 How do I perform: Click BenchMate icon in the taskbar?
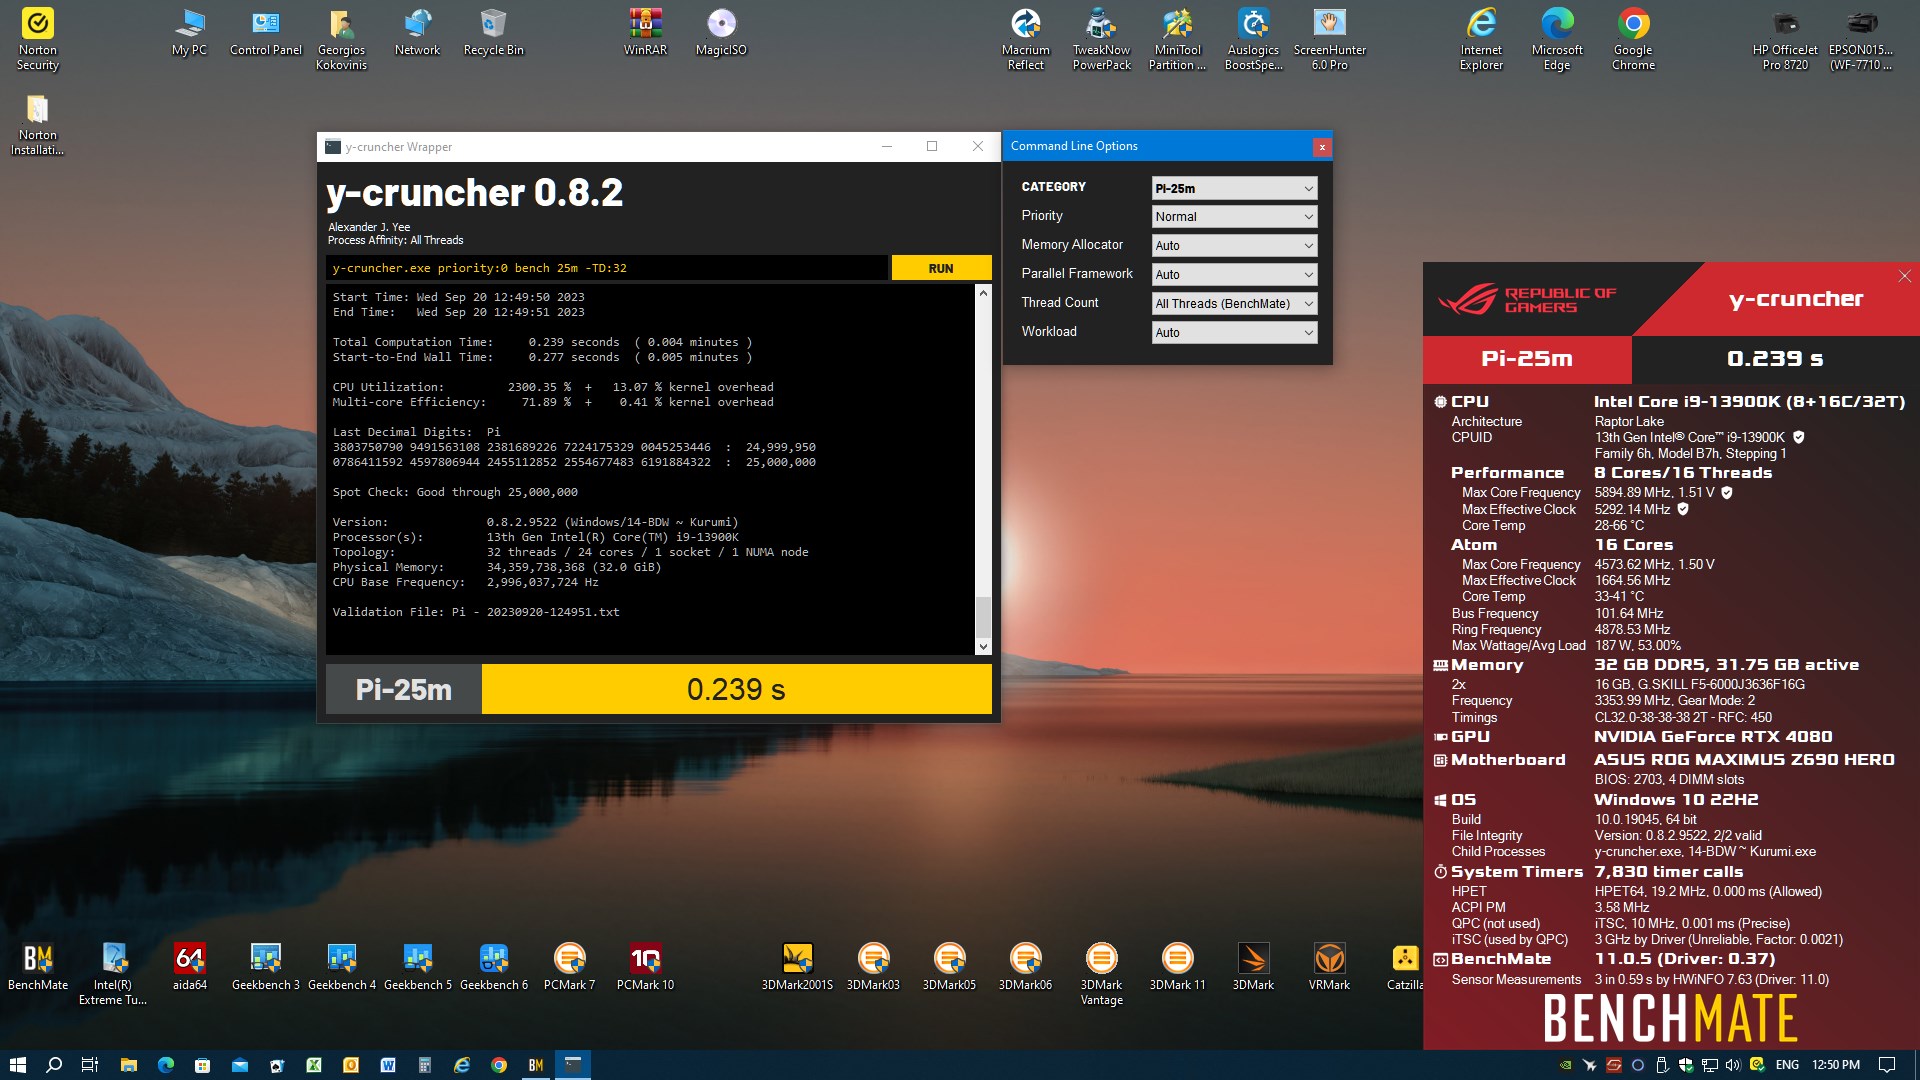(x=536, y=1065)
